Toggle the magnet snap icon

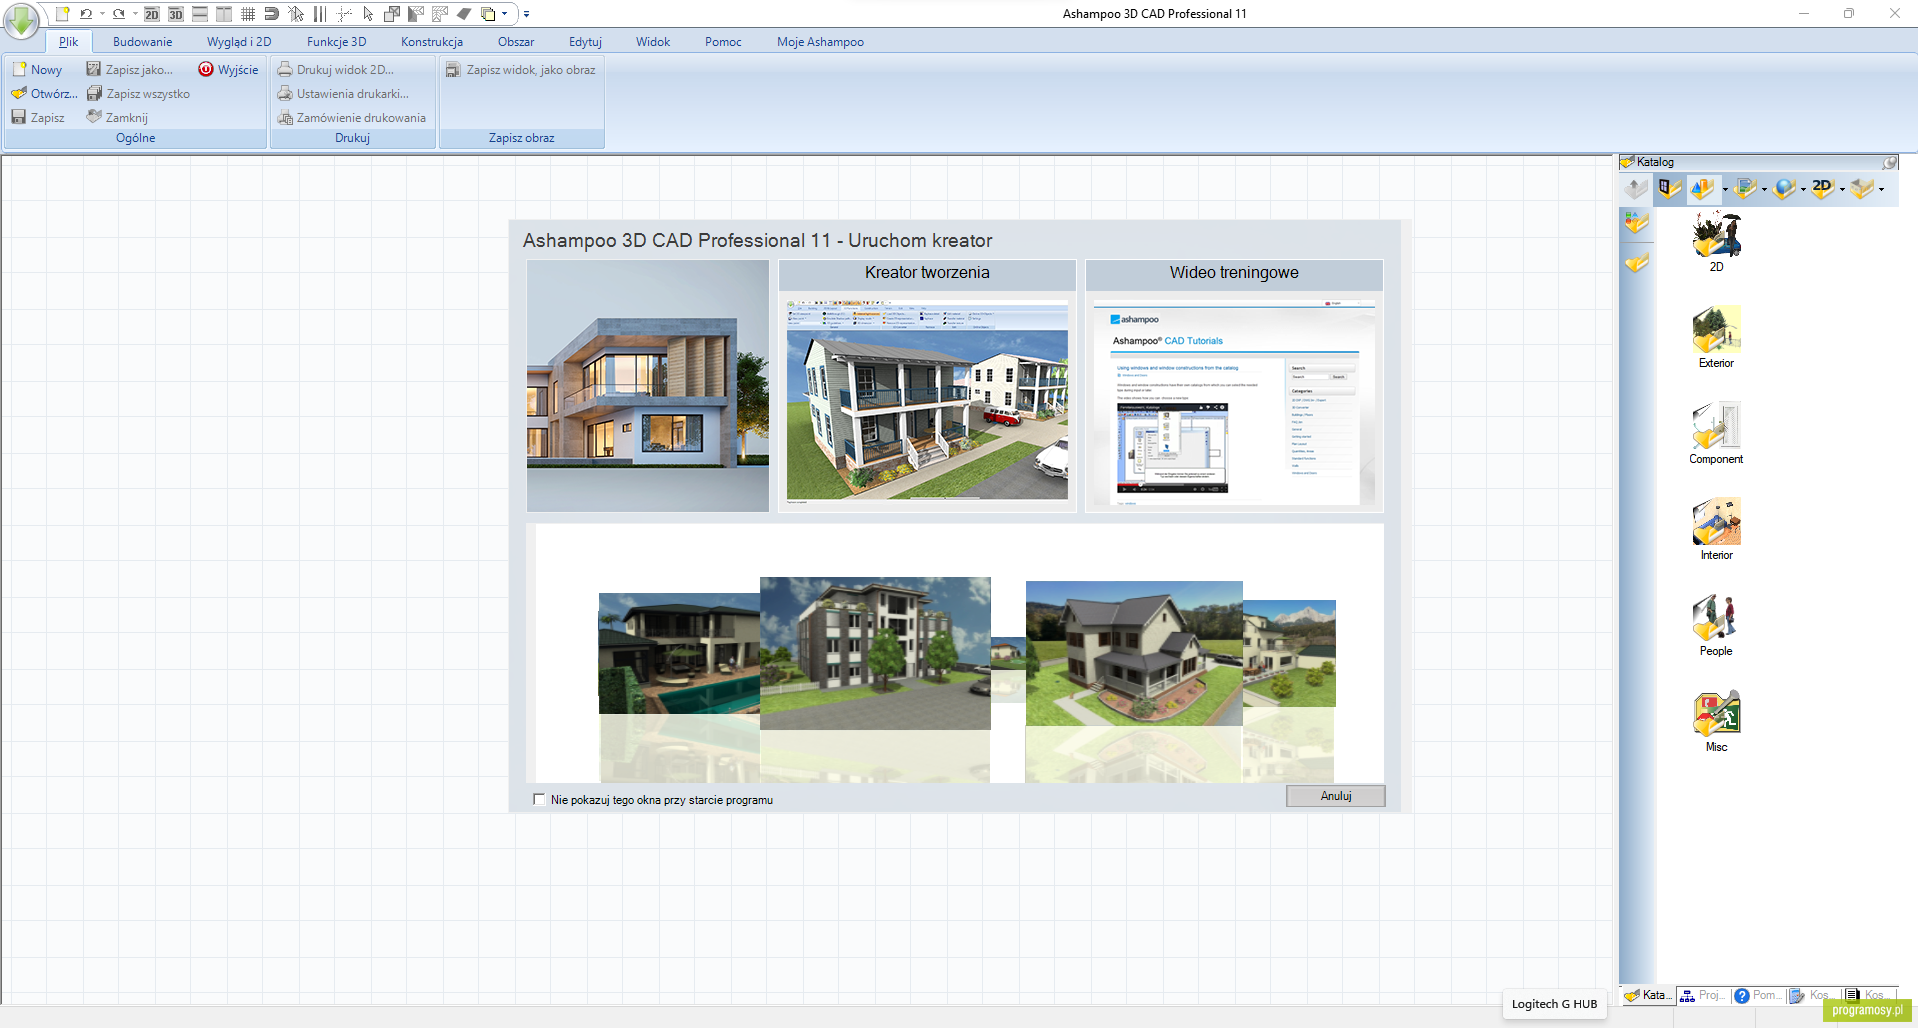click(272, 14)
